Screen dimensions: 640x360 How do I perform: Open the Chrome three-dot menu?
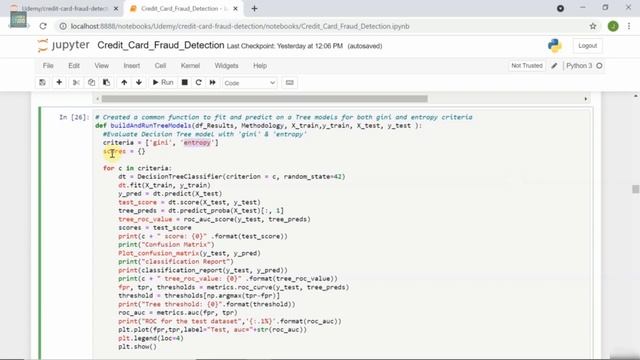pyautogui.click(x=629, y=26)
